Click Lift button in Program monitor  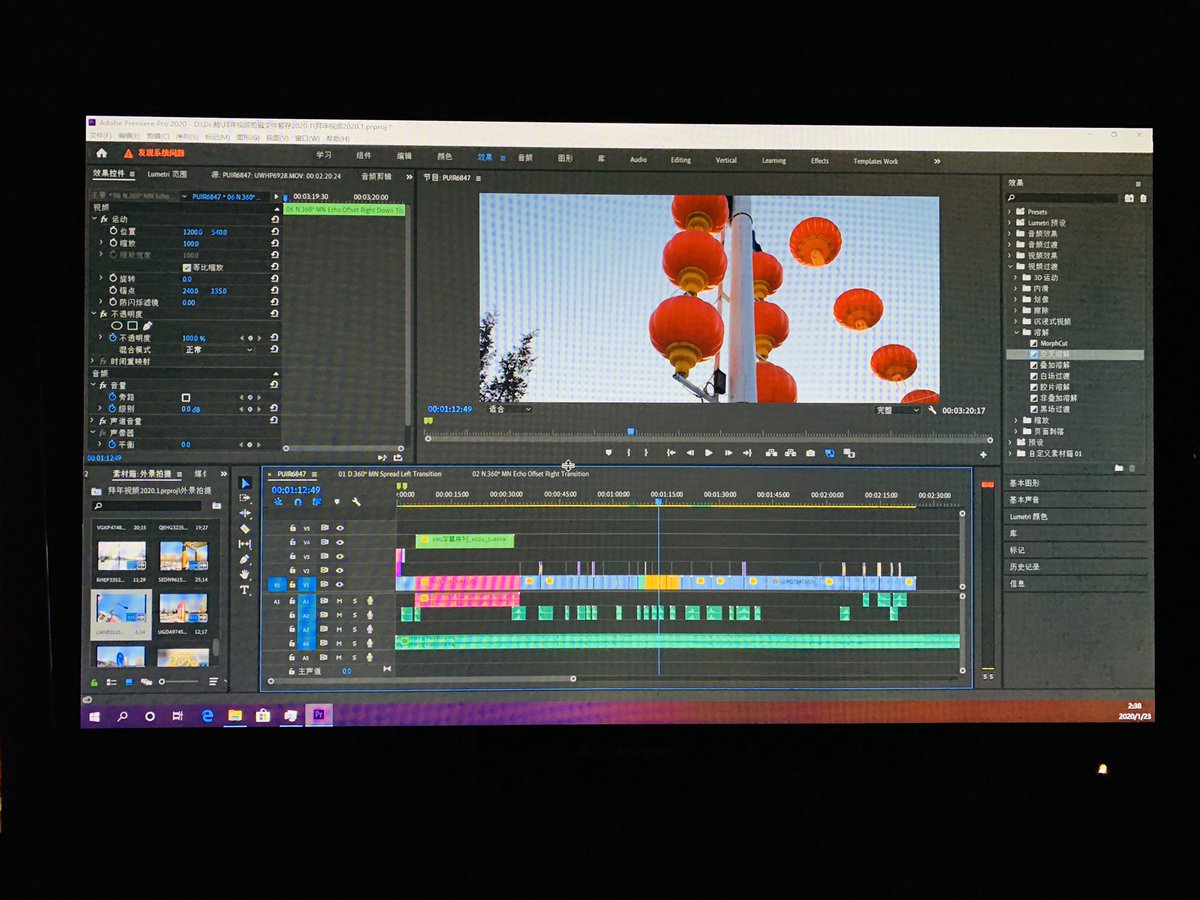coord(771,453)
